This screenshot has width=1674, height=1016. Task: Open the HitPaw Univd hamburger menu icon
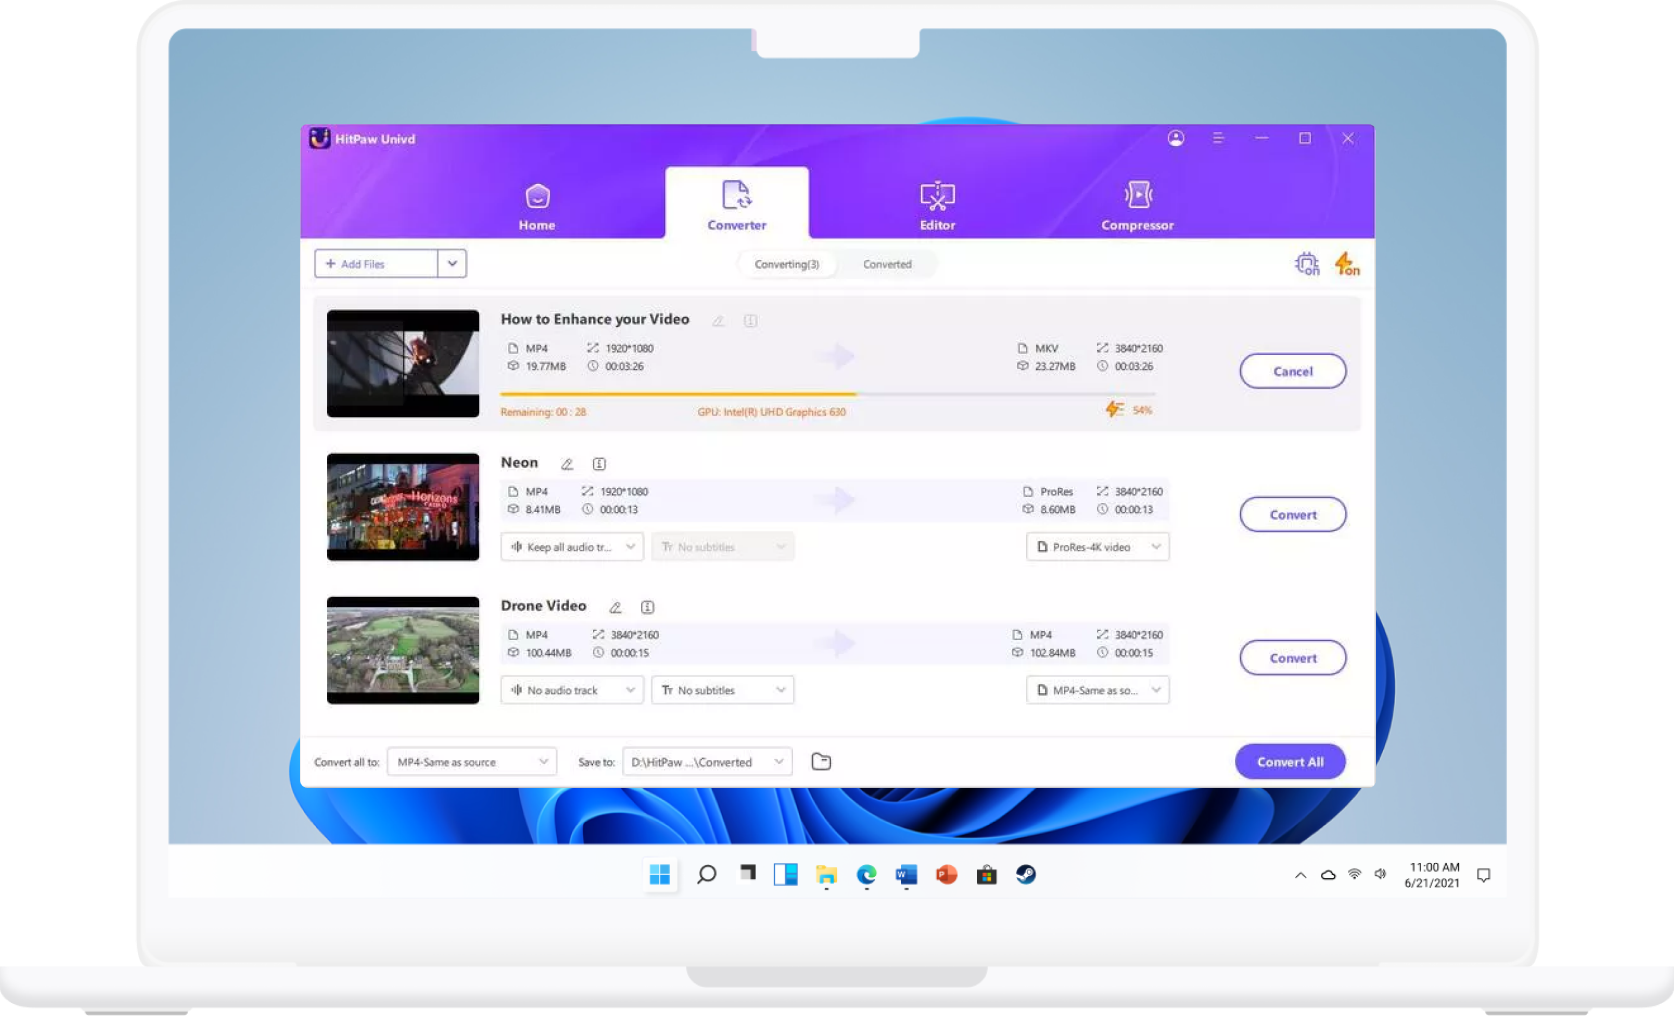[1218, 138]
